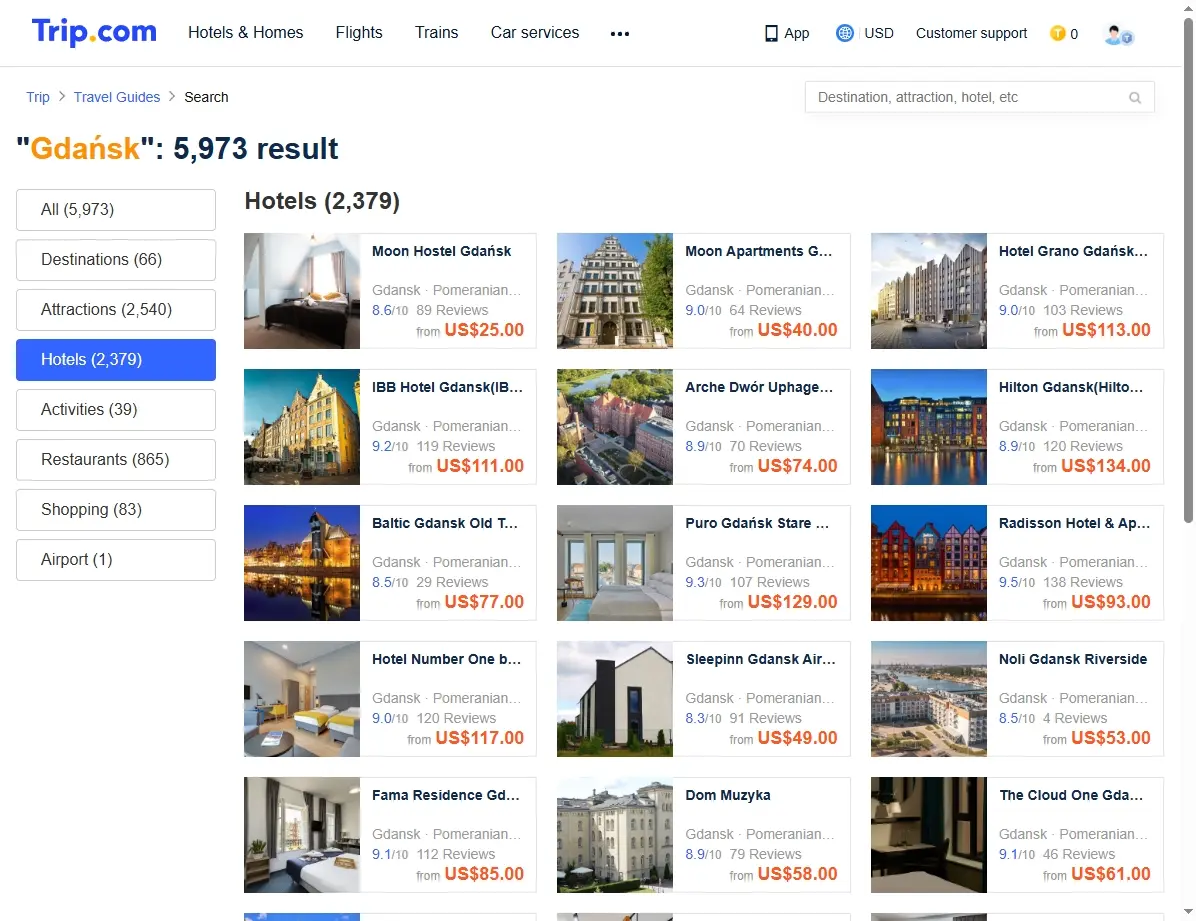
Task: Click US$25.00 price of Moon Hostel
Action: pyautogui.click(x=484, y=330)
